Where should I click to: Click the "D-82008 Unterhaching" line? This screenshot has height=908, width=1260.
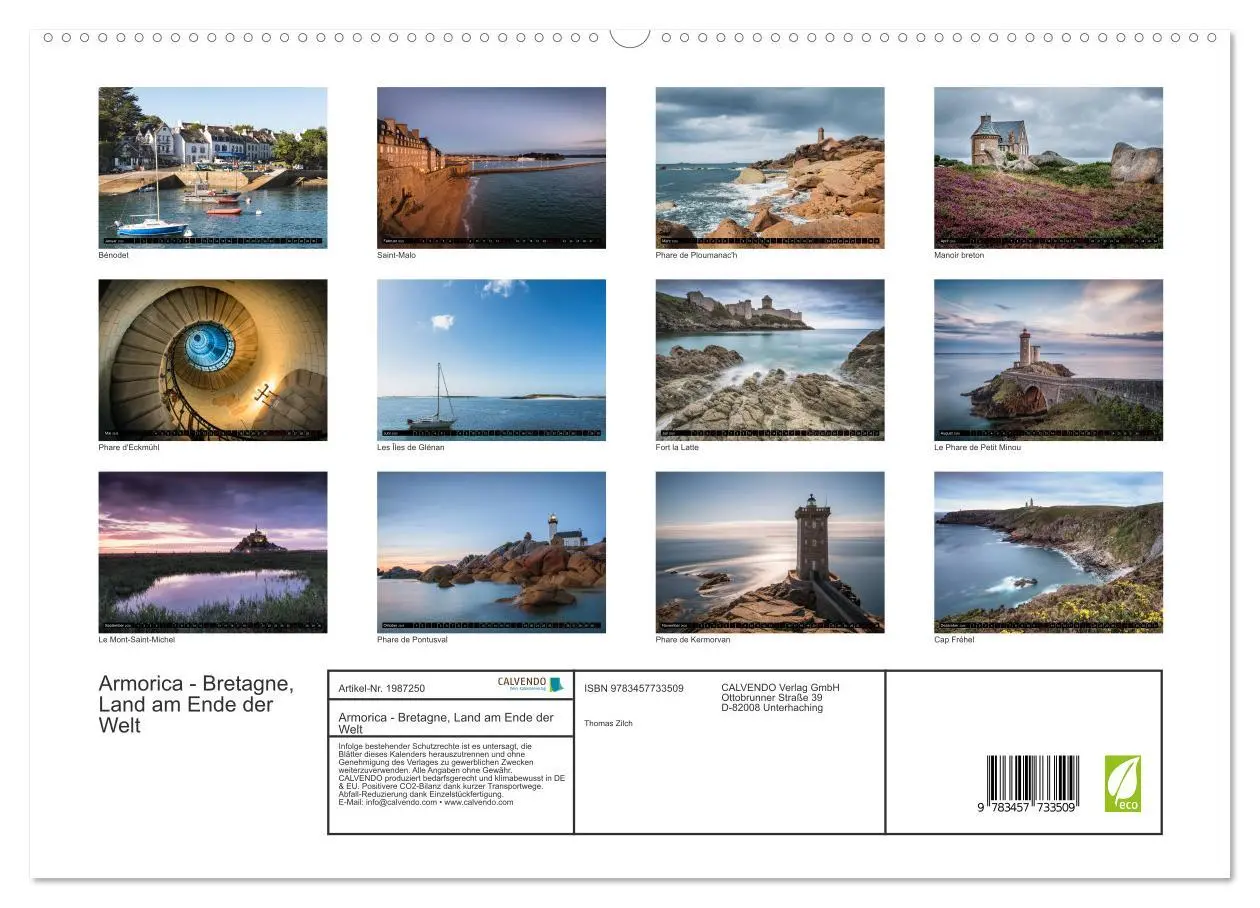772,707
